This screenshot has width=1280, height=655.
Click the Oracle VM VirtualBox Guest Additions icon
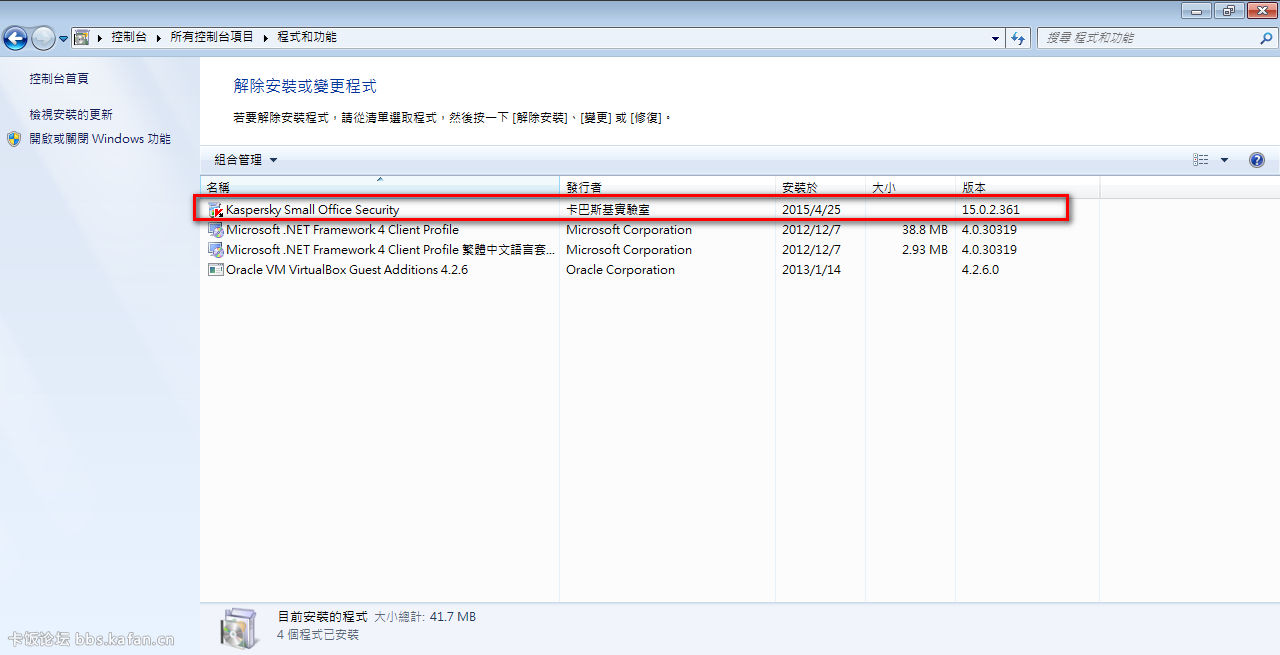pos(215,270)
